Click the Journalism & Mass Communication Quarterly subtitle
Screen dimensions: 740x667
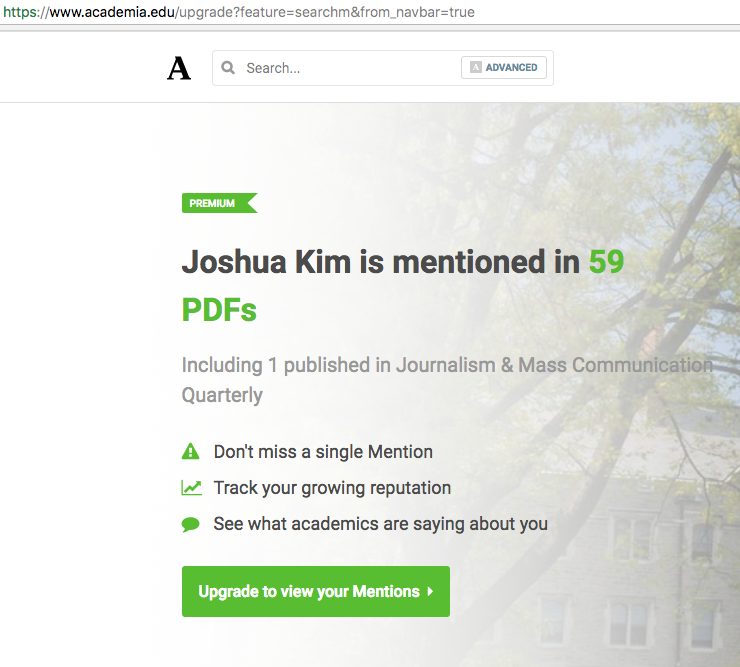(447, 380)
